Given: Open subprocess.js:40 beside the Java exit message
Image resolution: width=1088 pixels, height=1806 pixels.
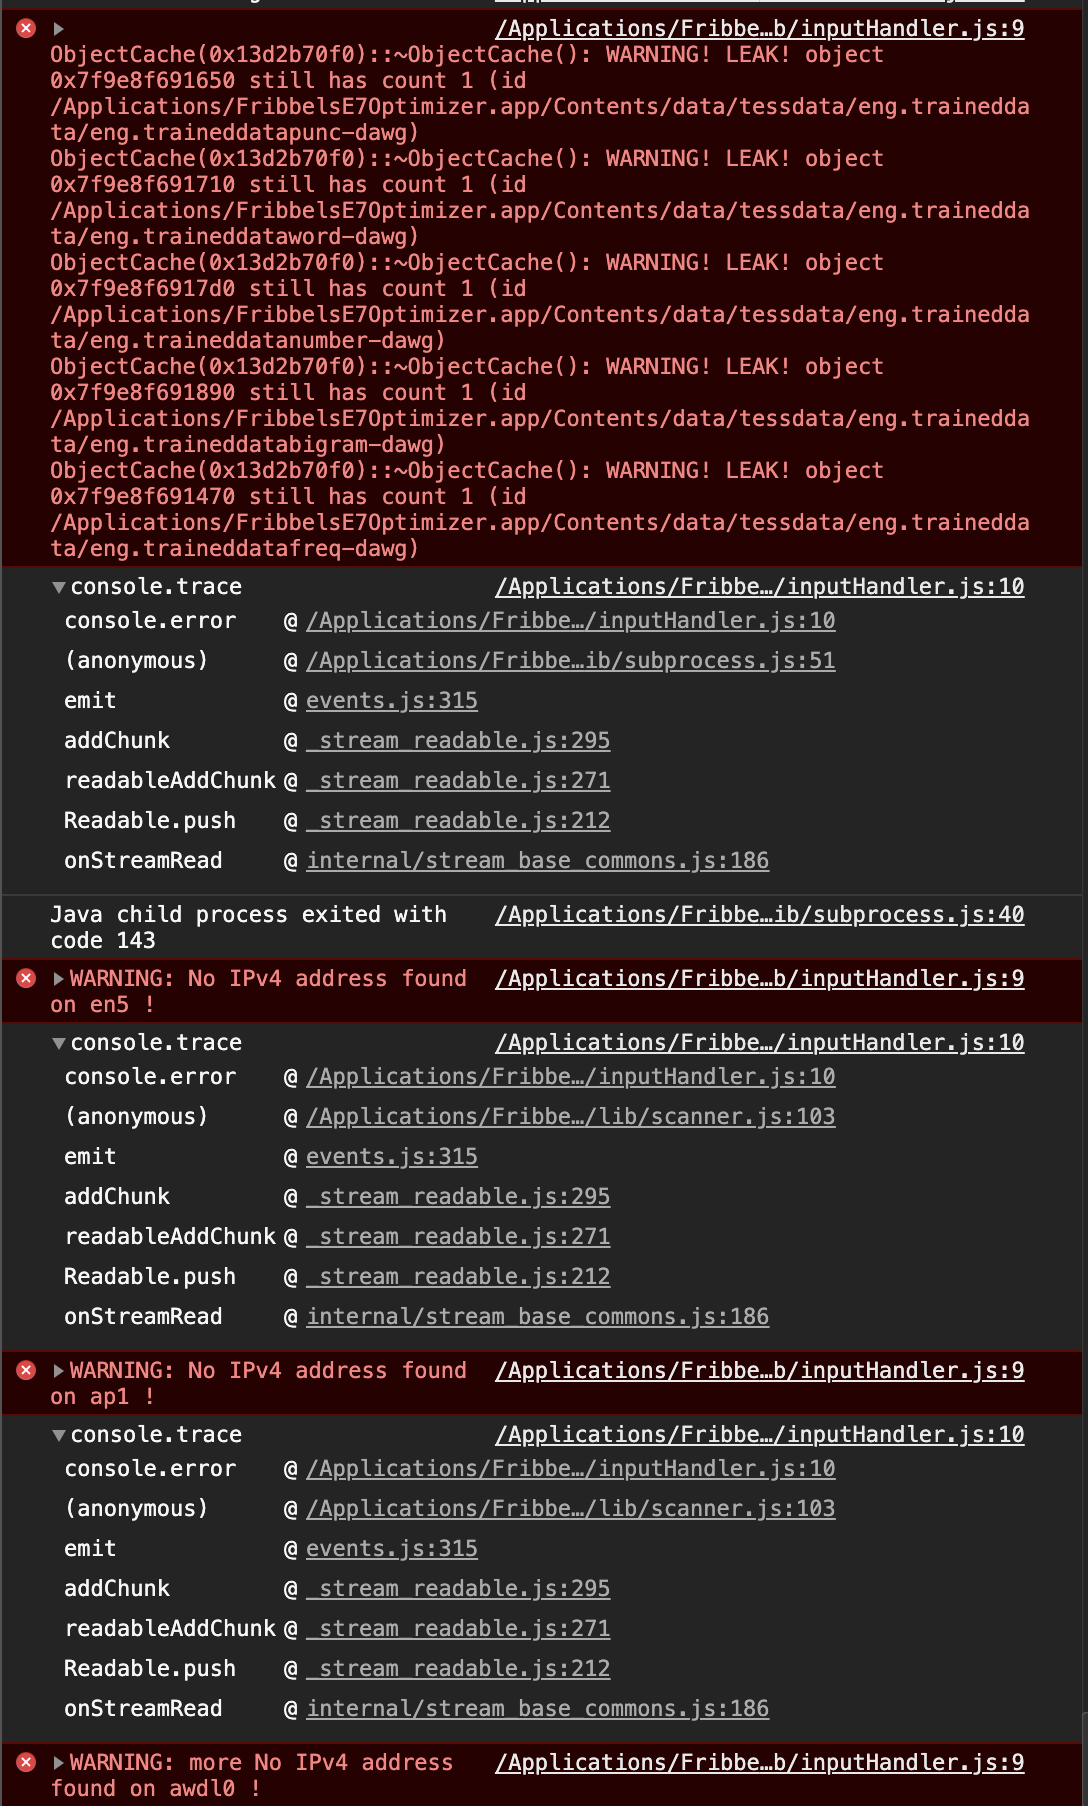Looking at the screenshot, I should 759,914.
